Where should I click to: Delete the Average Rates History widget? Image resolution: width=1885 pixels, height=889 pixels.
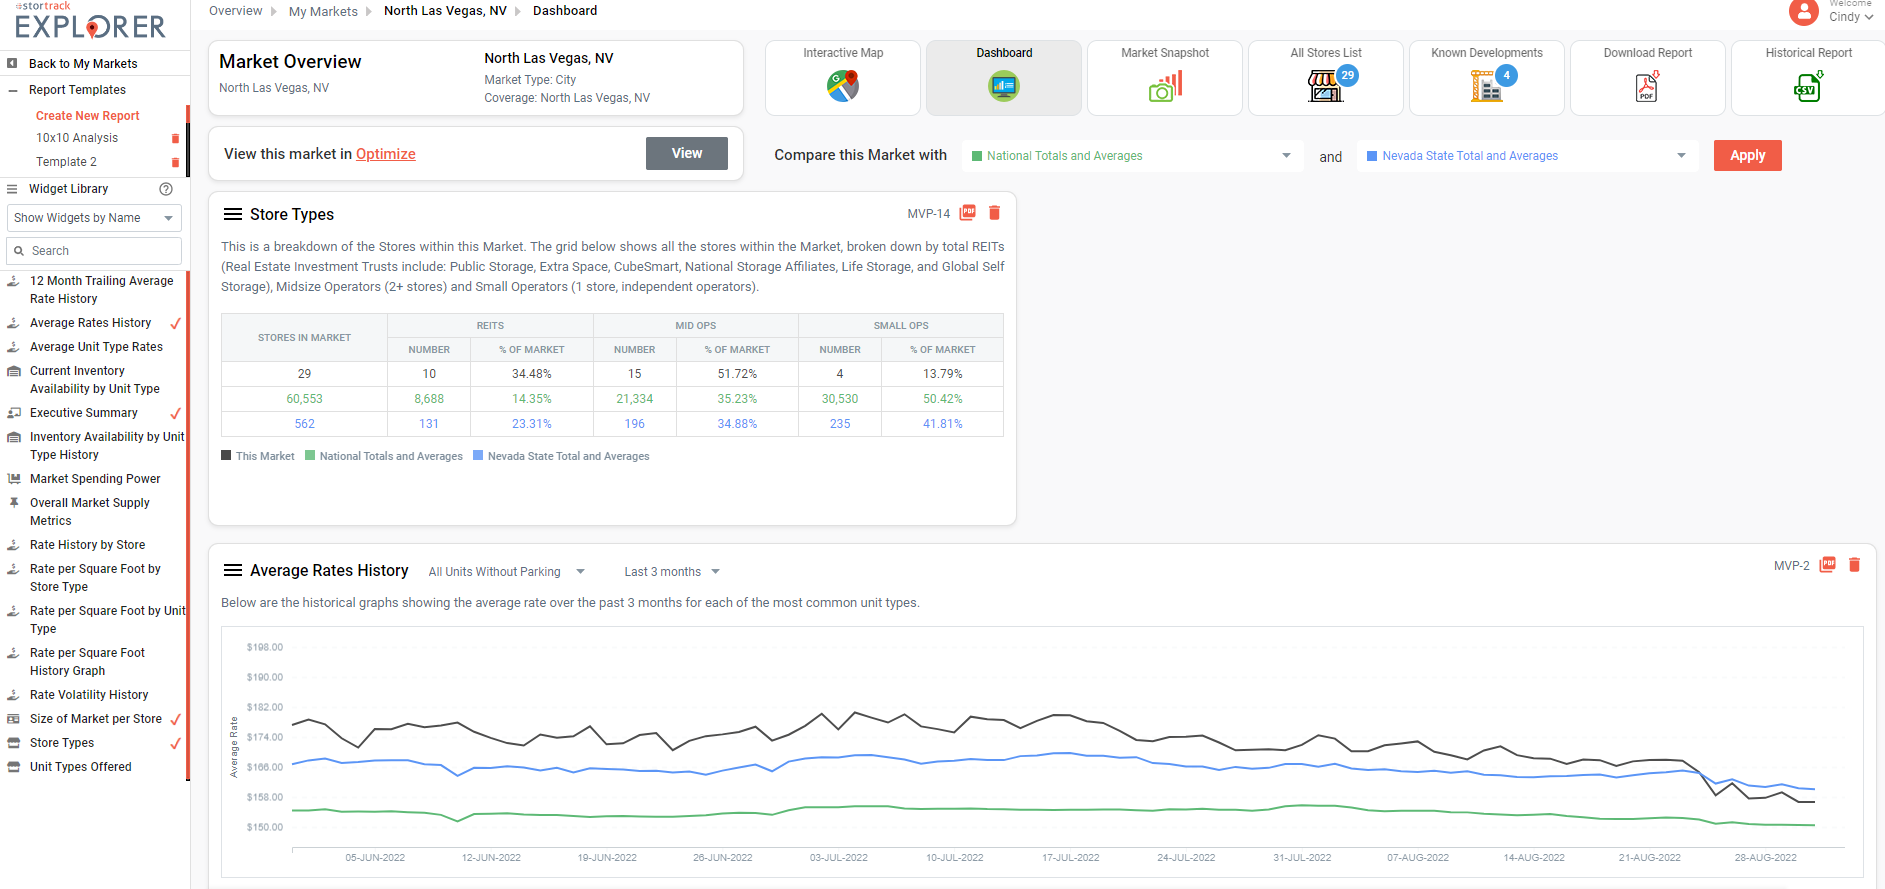1854,565
